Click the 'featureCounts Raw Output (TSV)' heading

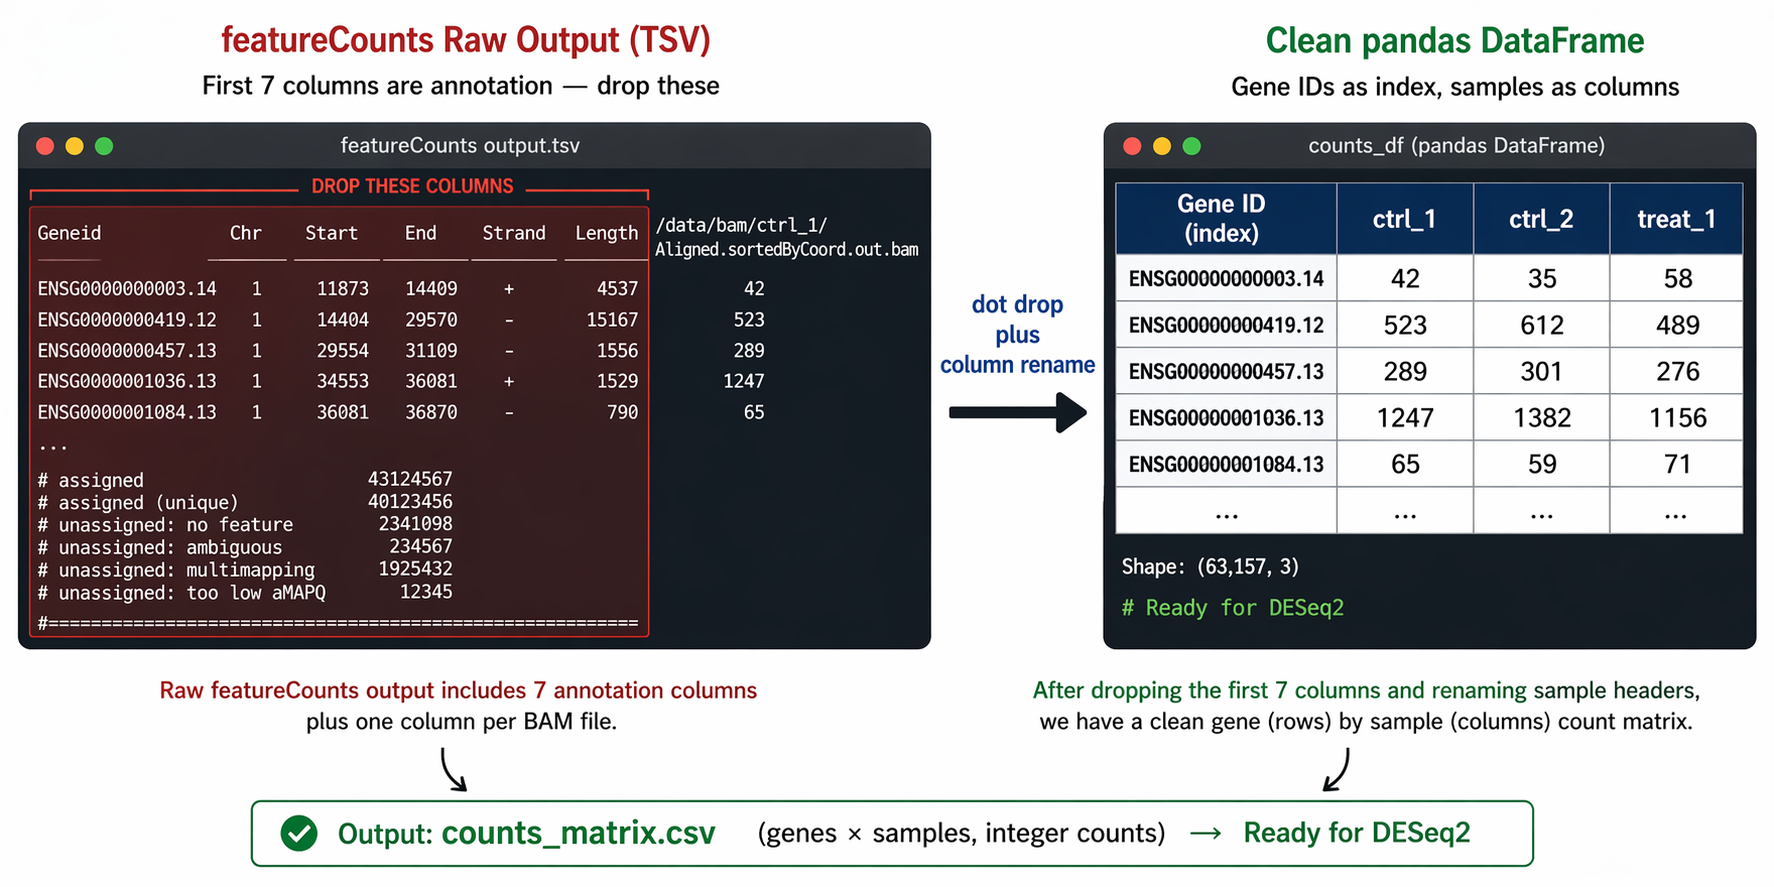466,40
